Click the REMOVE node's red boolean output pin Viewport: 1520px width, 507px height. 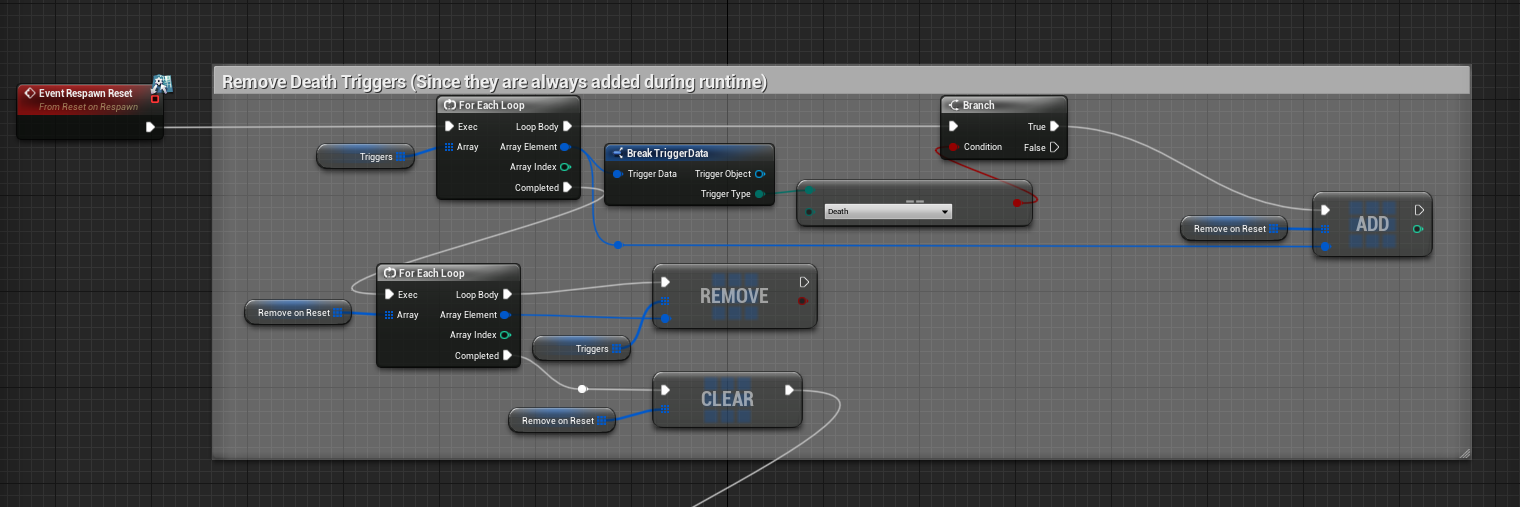tap(803, 301)
